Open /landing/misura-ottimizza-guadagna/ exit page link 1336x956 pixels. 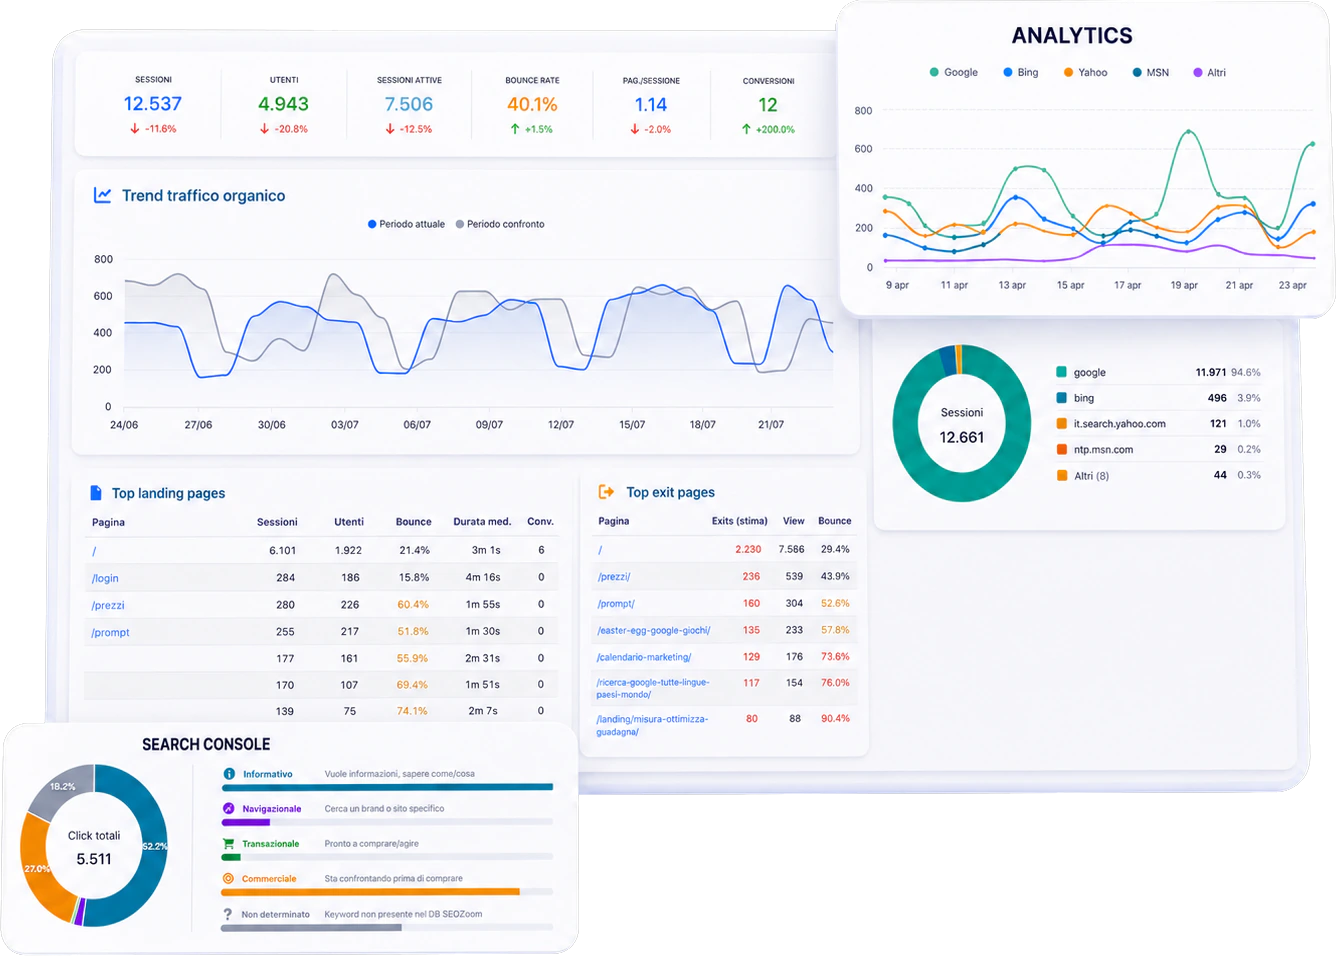pyautogui.click(x=652, y=725)
